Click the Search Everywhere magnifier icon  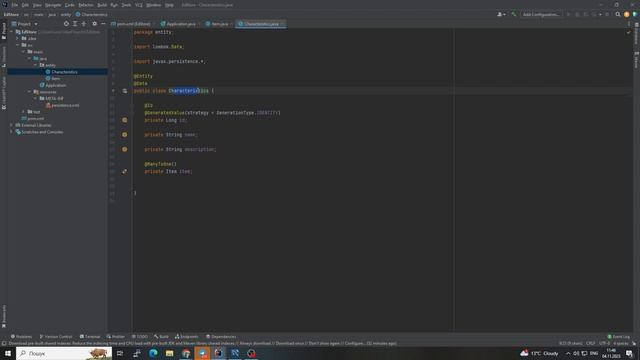pos(618,14)
